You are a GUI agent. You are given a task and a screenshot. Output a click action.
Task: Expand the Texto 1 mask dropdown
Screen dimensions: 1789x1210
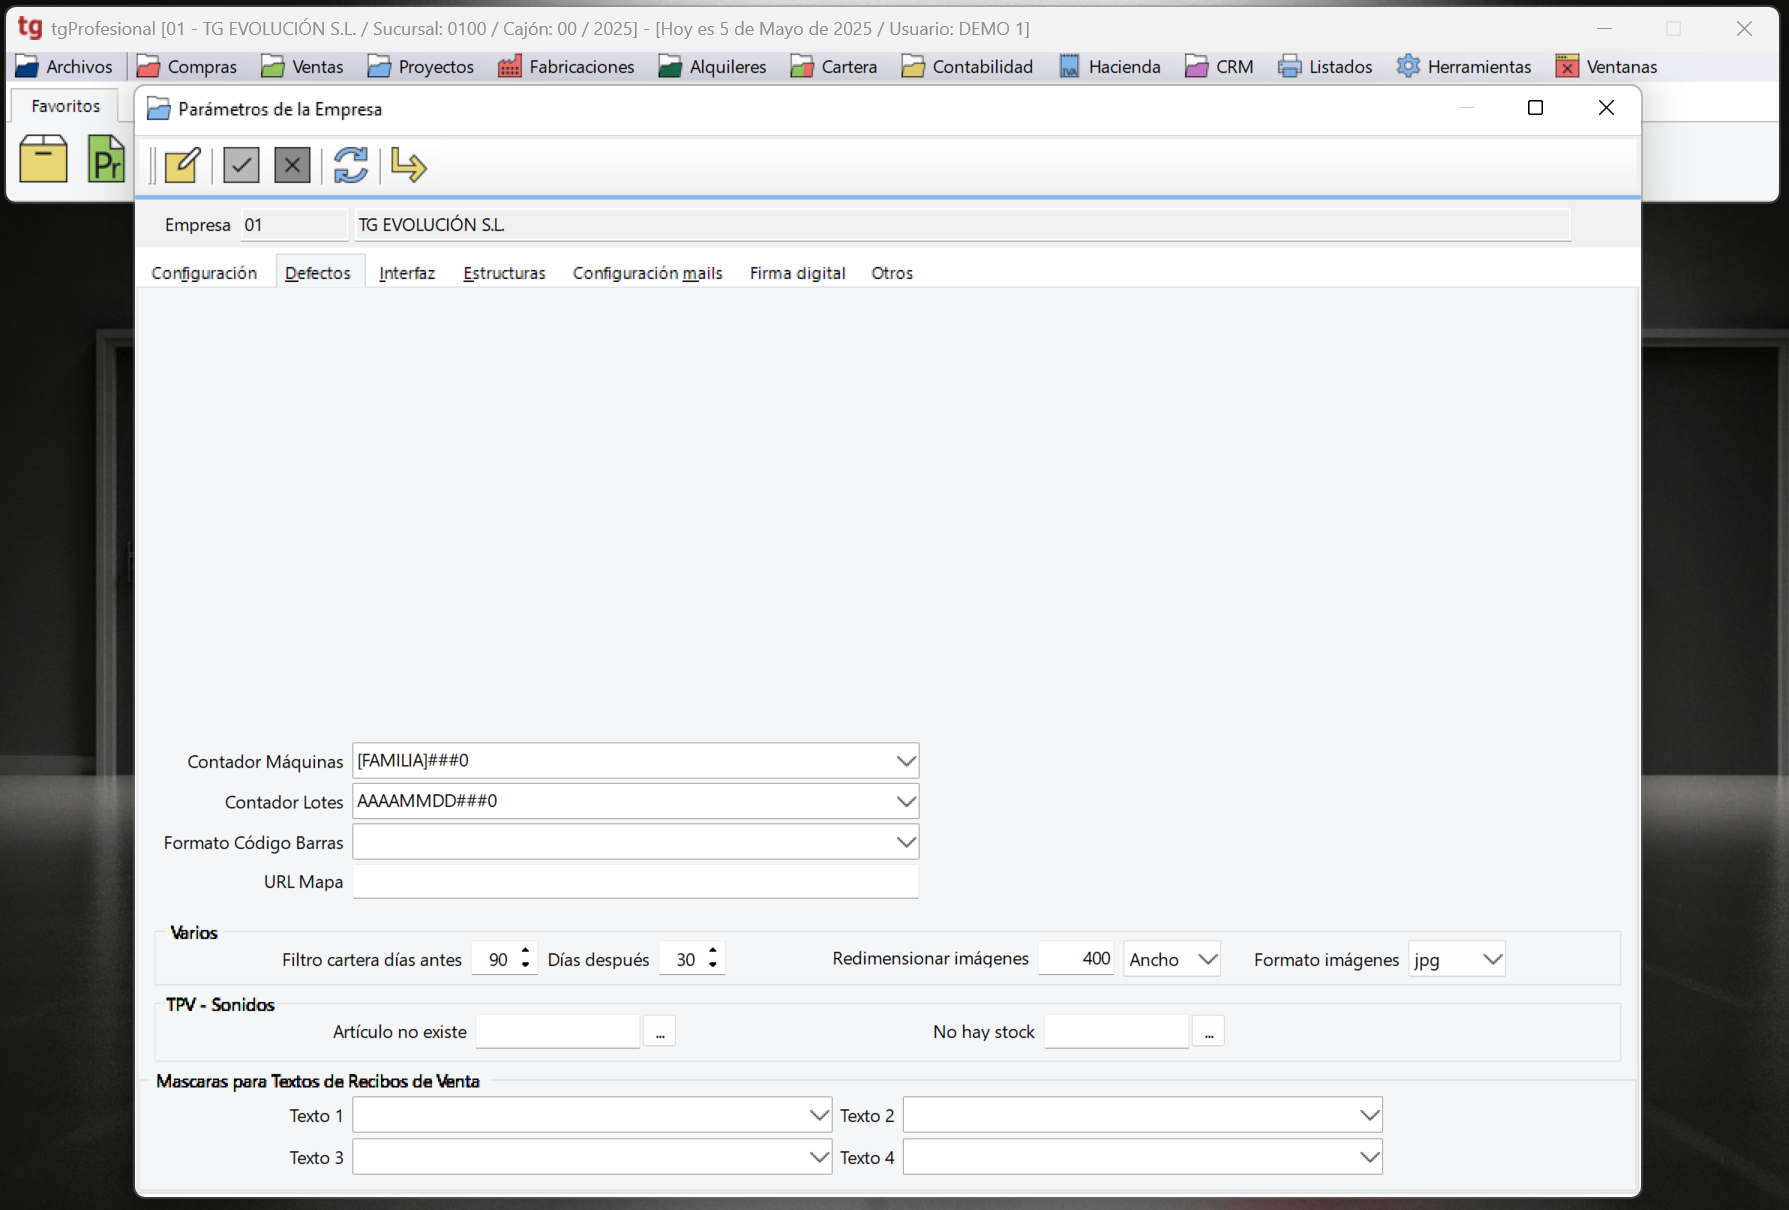pos(819,1115)
